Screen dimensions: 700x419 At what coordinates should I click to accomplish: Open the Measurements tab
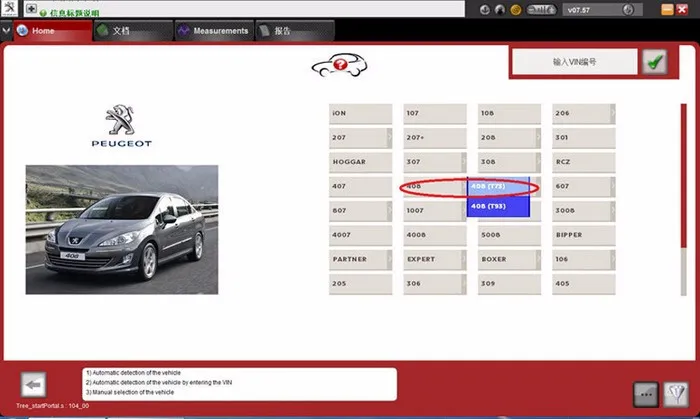(214, 31)
